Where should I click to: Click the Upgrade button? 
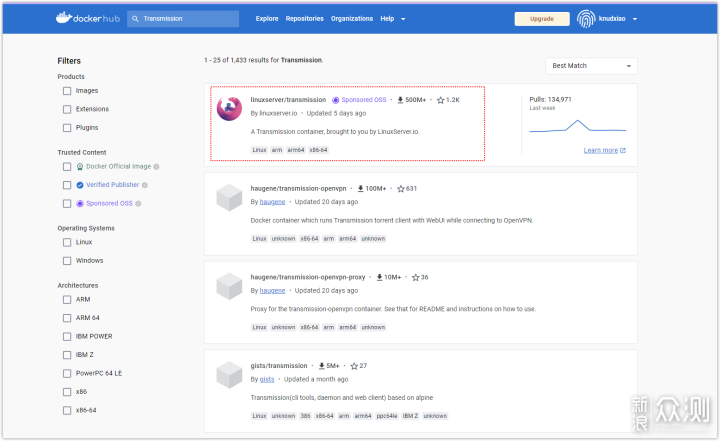pos(541,19)
